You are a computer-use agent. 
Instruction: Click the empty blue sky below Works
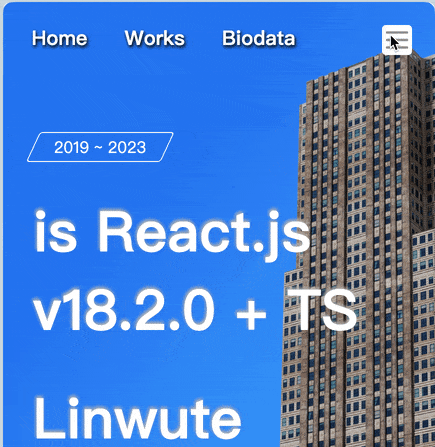[x=155, y=87]
